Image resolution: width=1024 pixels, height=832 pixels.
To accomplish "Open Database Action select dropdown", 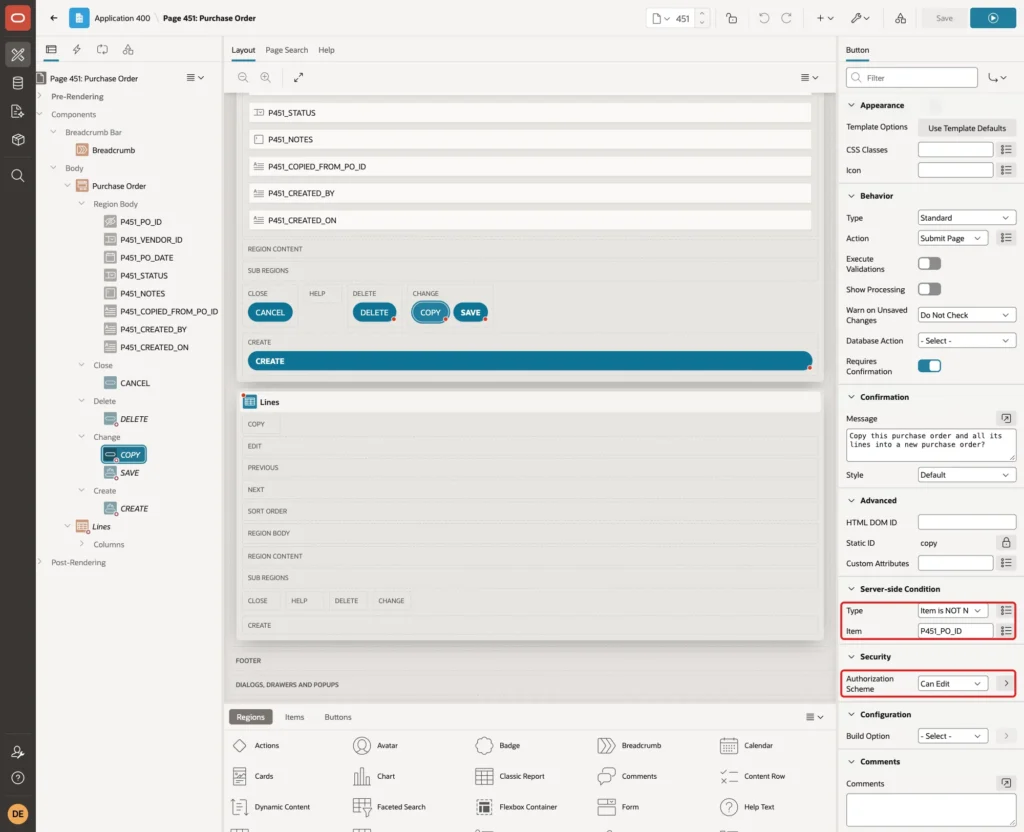I will [967, 341].
